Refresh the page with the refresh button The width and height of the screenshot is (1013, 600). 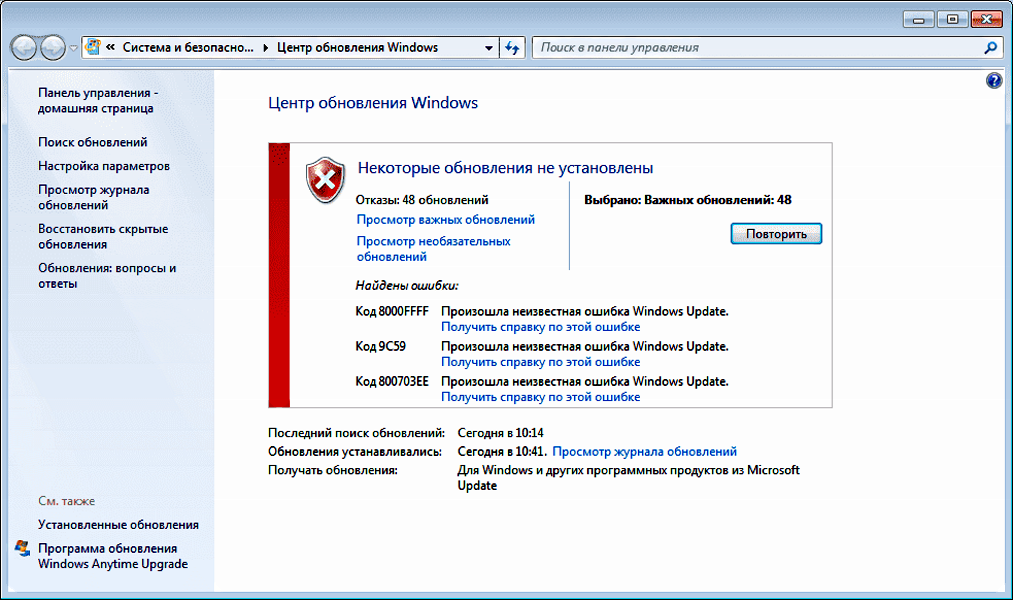[512, 48]
